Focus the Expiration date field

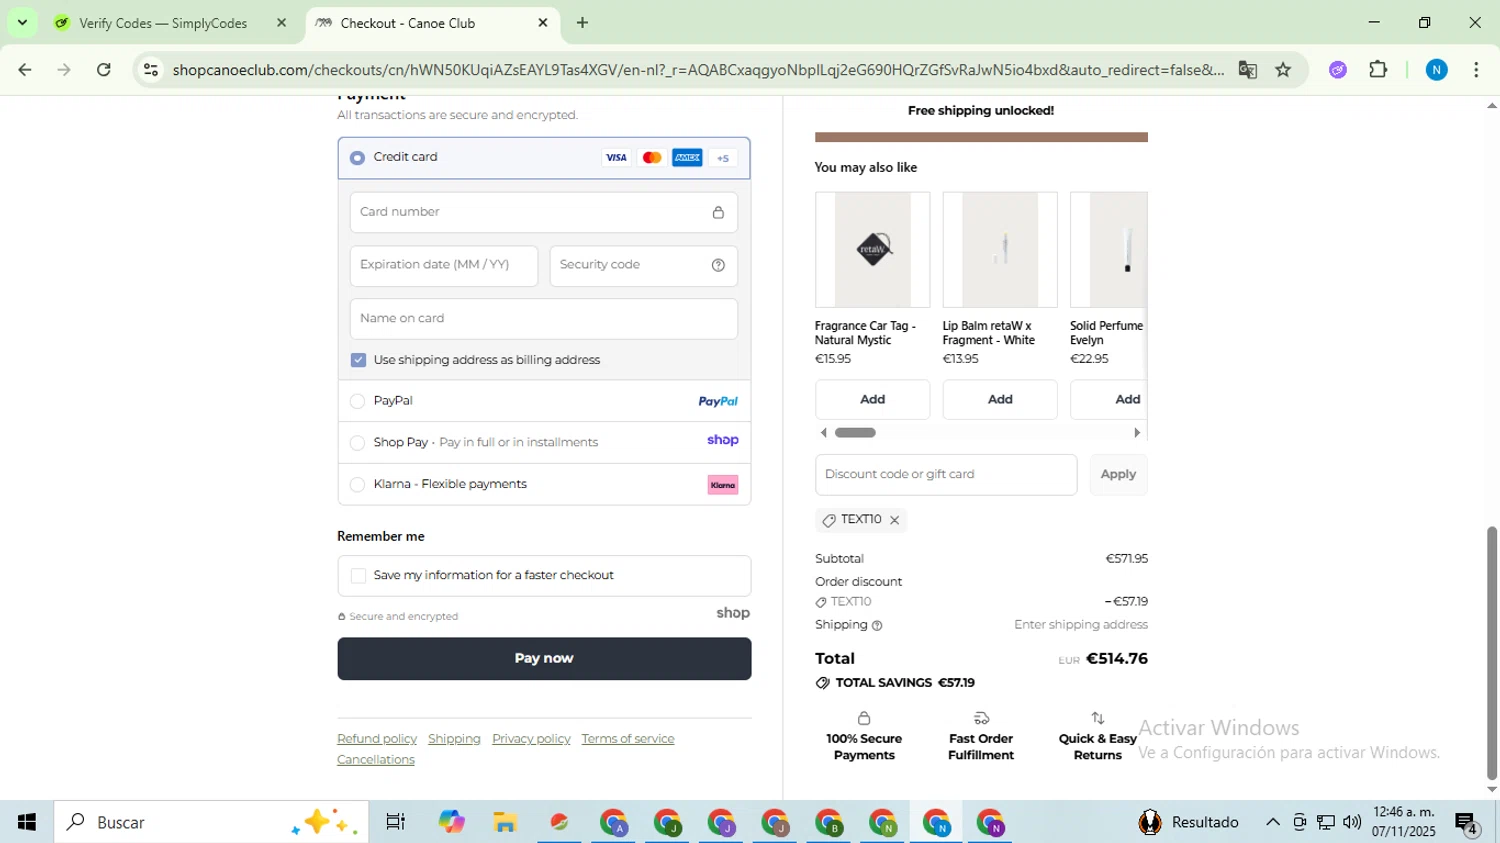click(443, 265)
